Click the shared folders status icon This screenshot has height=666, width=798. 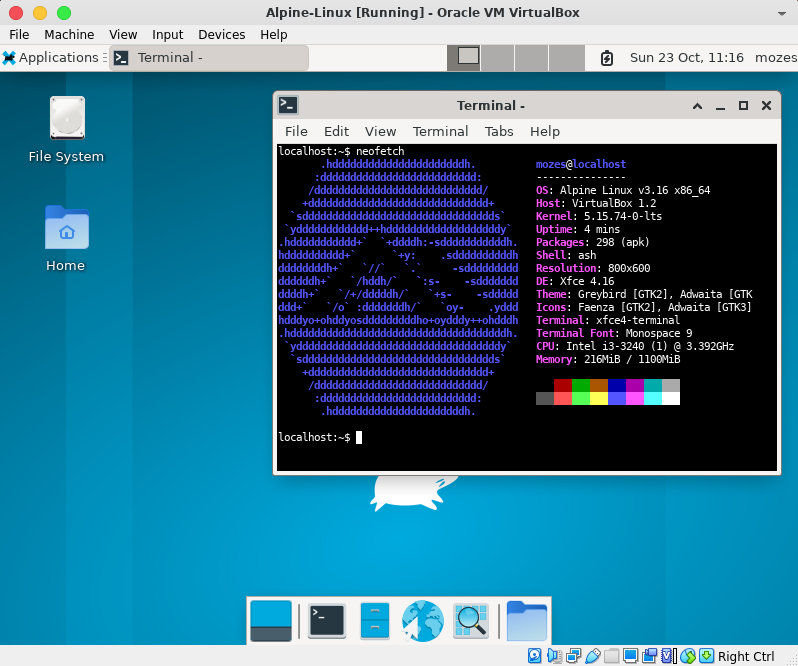tap(611, 656)
